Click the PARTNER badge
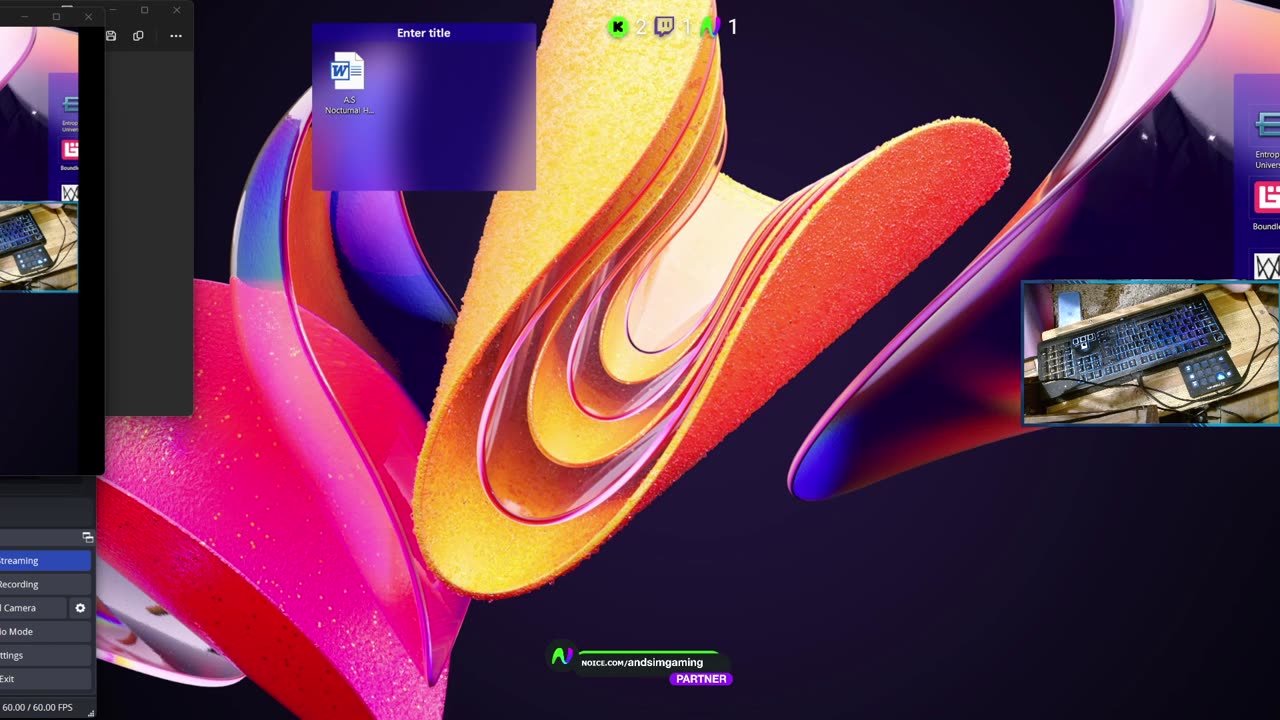Screen dimensions: 1280x720 [x=701, y=679]
